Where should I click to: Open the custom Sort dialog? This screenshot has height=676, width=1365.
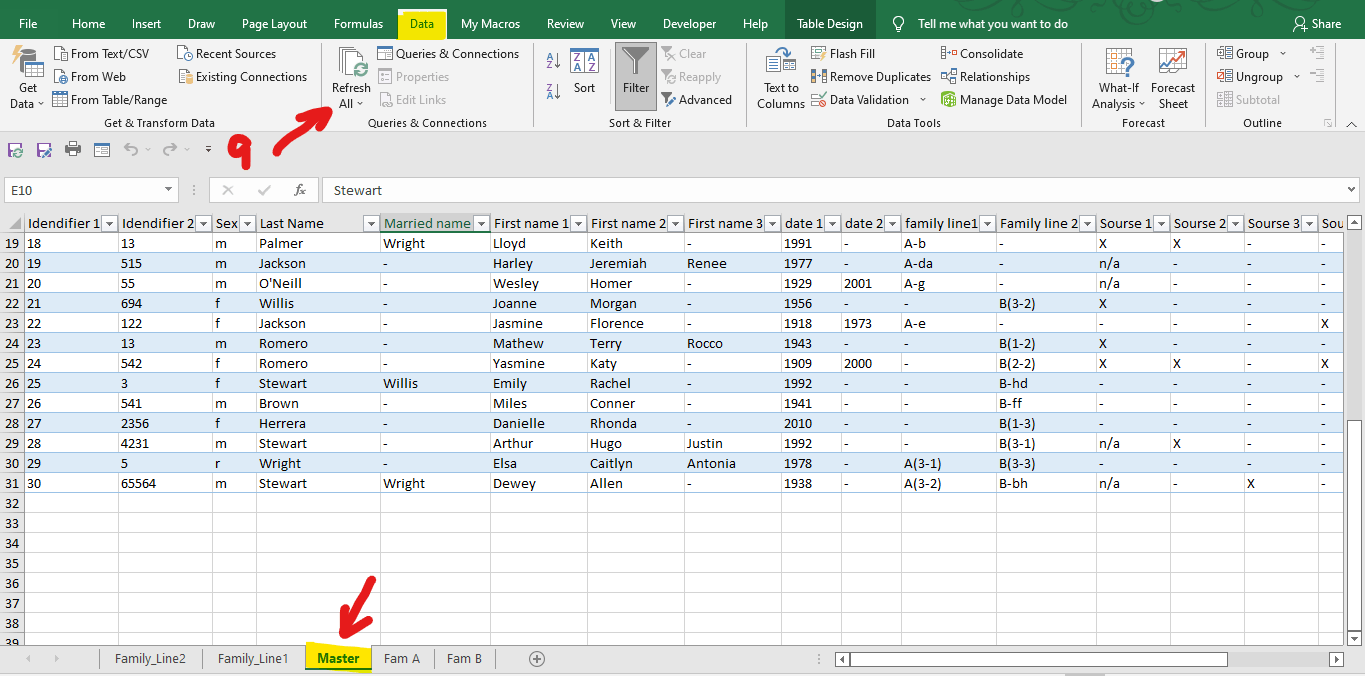coord(584,72)
